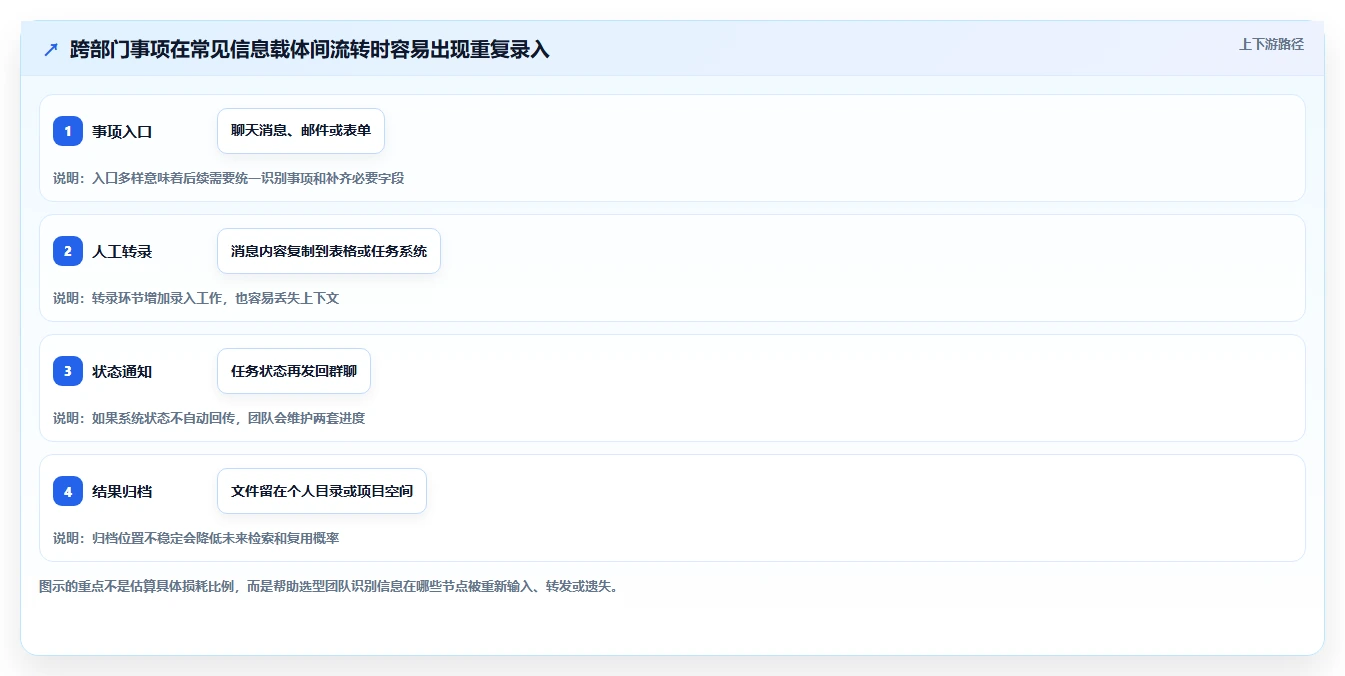Click the 上下游路径 label in the header
1345x676 pixels.
[1271, 44]
